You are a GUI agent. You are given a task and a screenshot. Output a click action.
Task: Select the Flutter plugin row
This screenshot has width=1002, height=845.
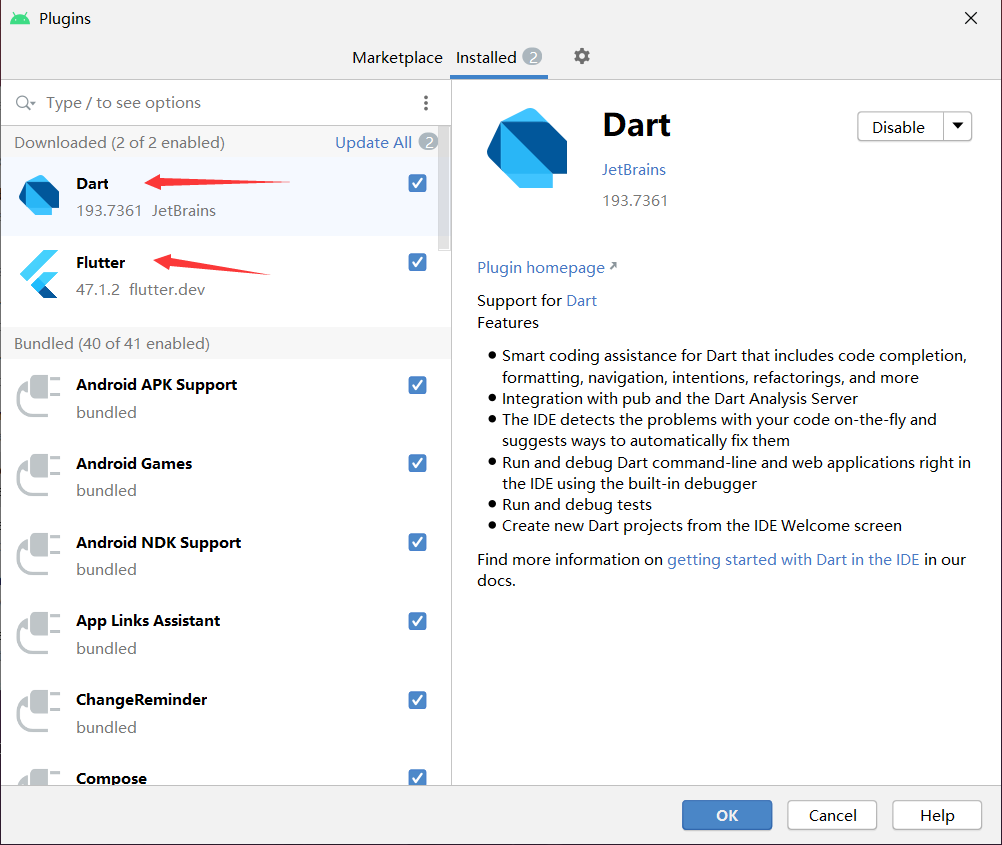[x=220, y=275]
